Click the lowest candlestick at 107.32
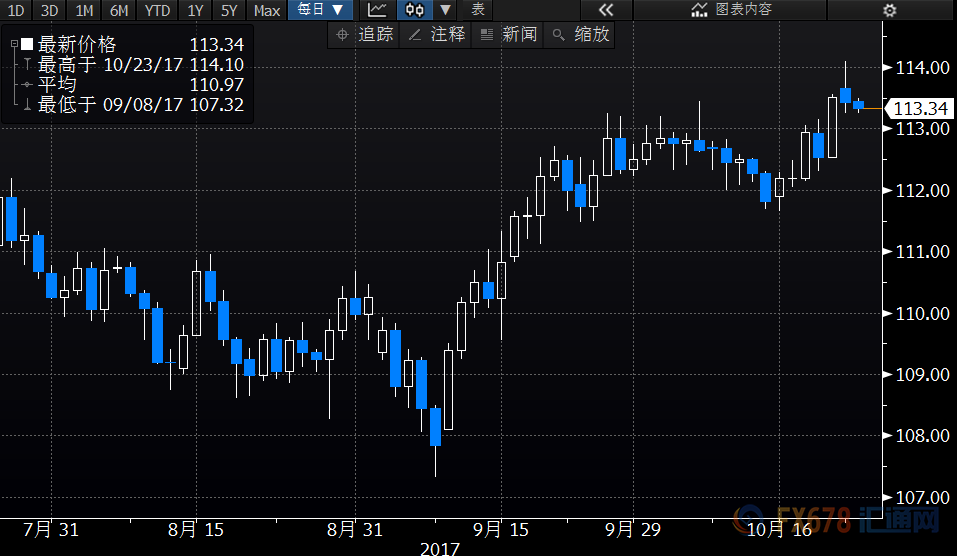 coord(435,439)
